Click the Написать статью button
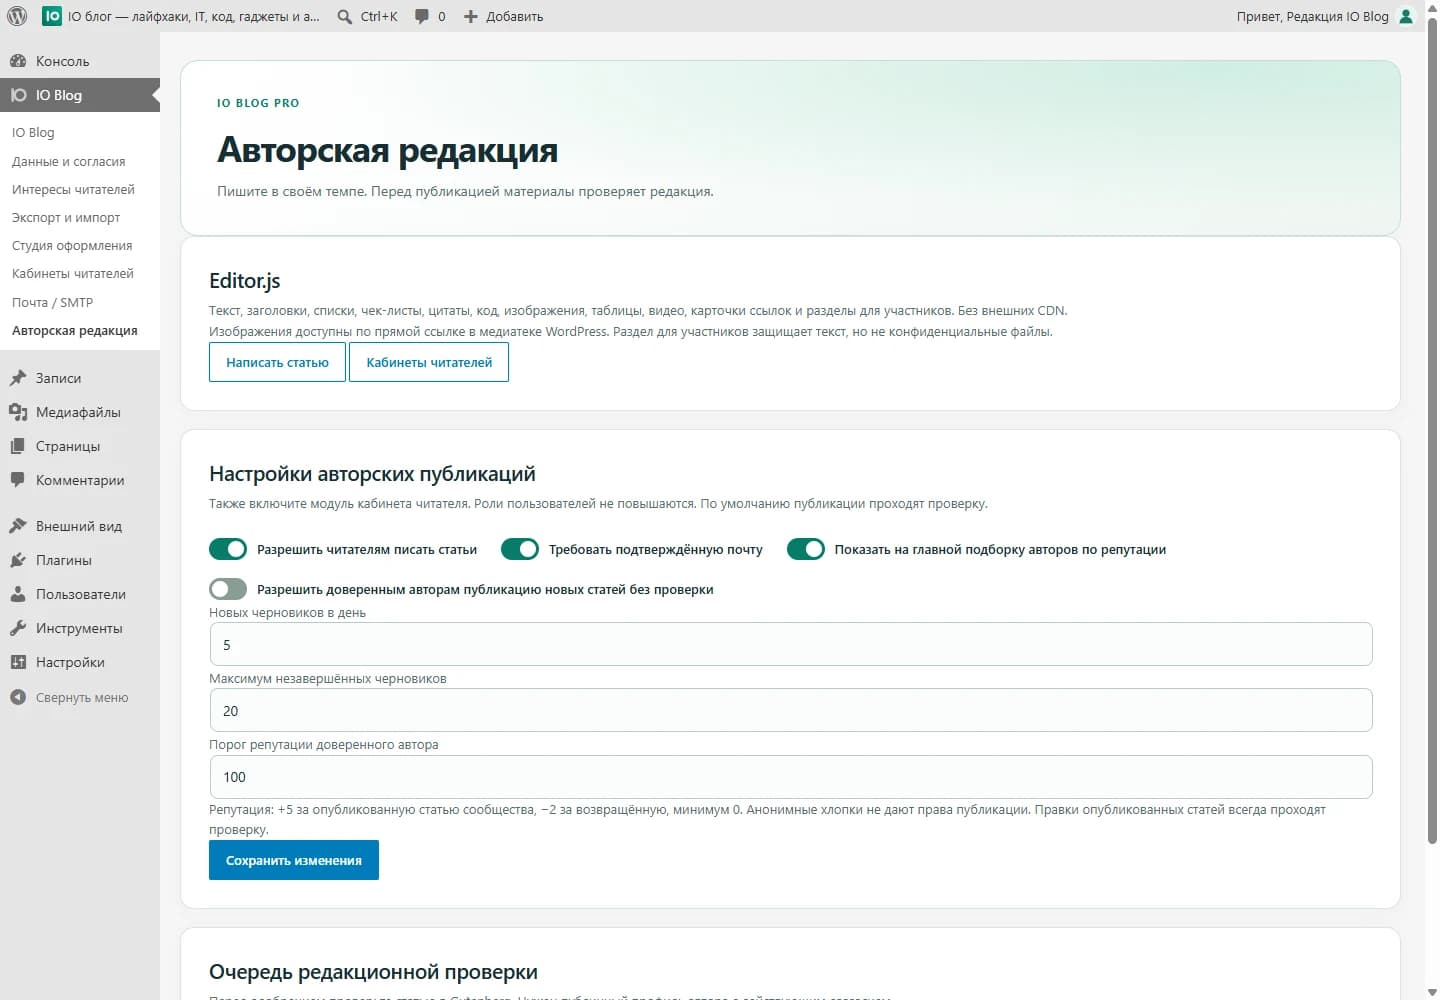This screenshot has width=1440, height=1000. 277,362
